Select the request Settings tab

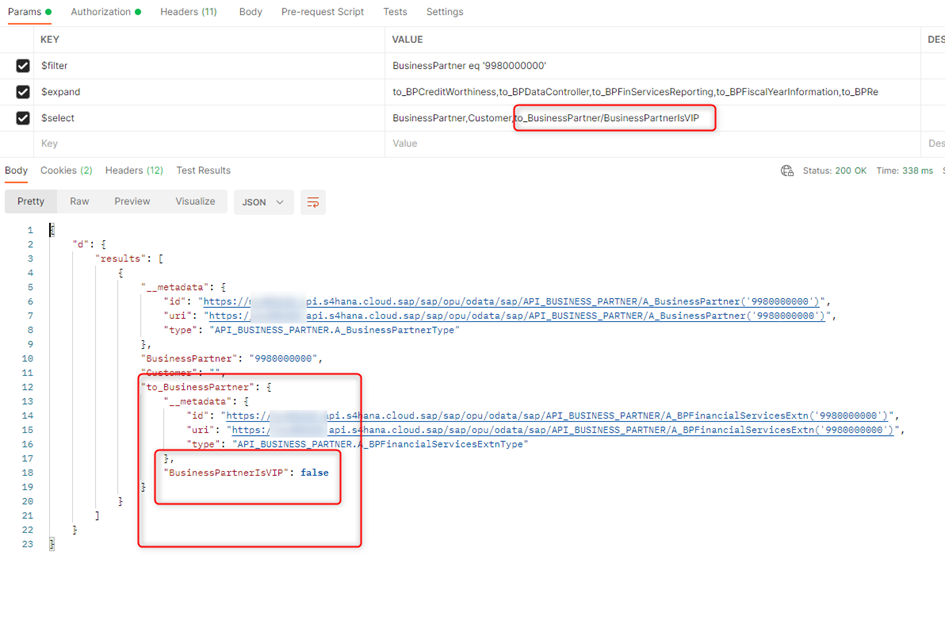point(444,12)
